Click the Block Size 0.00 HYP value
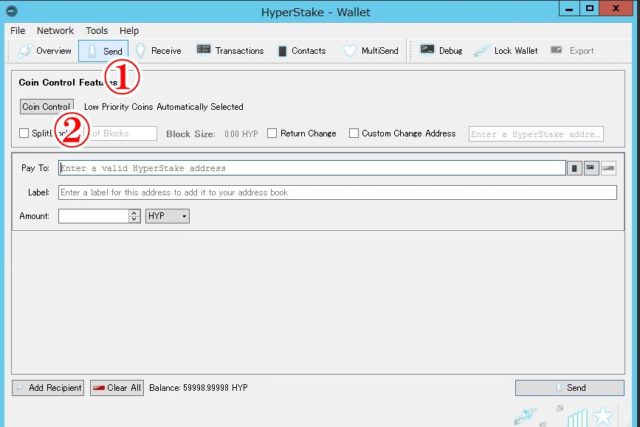 pyautogui.click(x=241, y=134)
